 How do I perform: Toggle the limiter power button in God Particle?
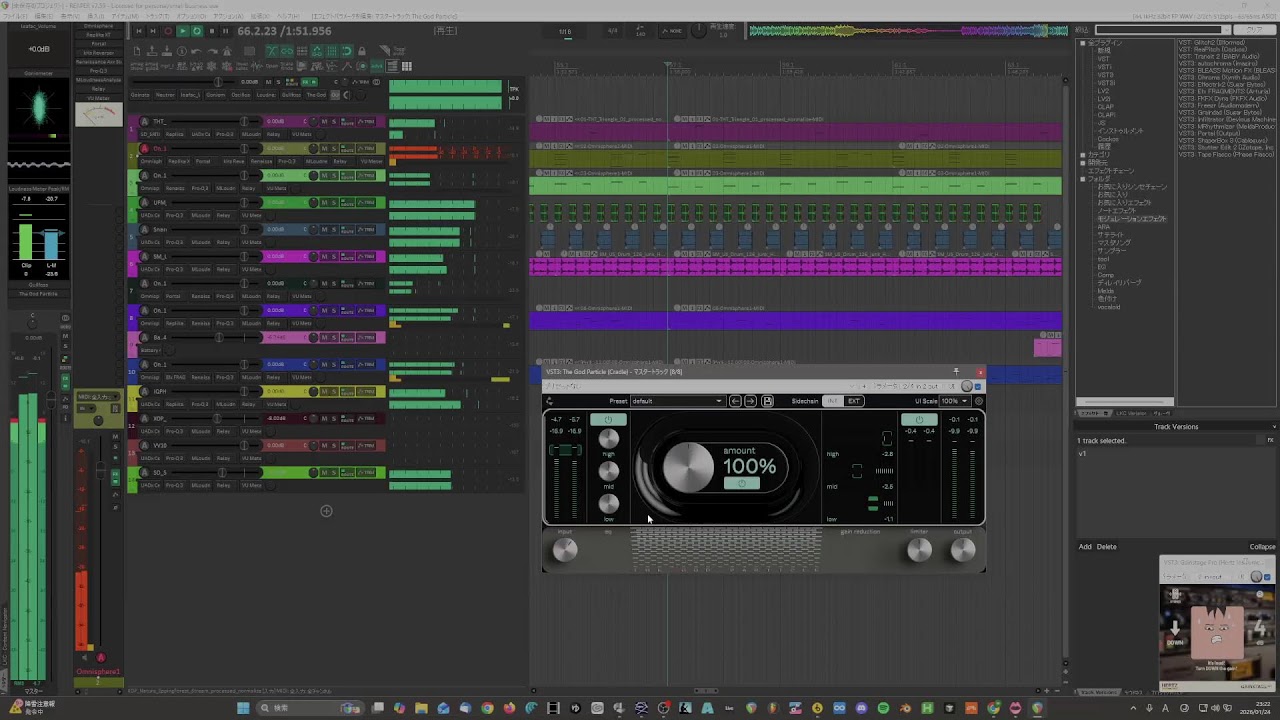click(x=919, y=420)
